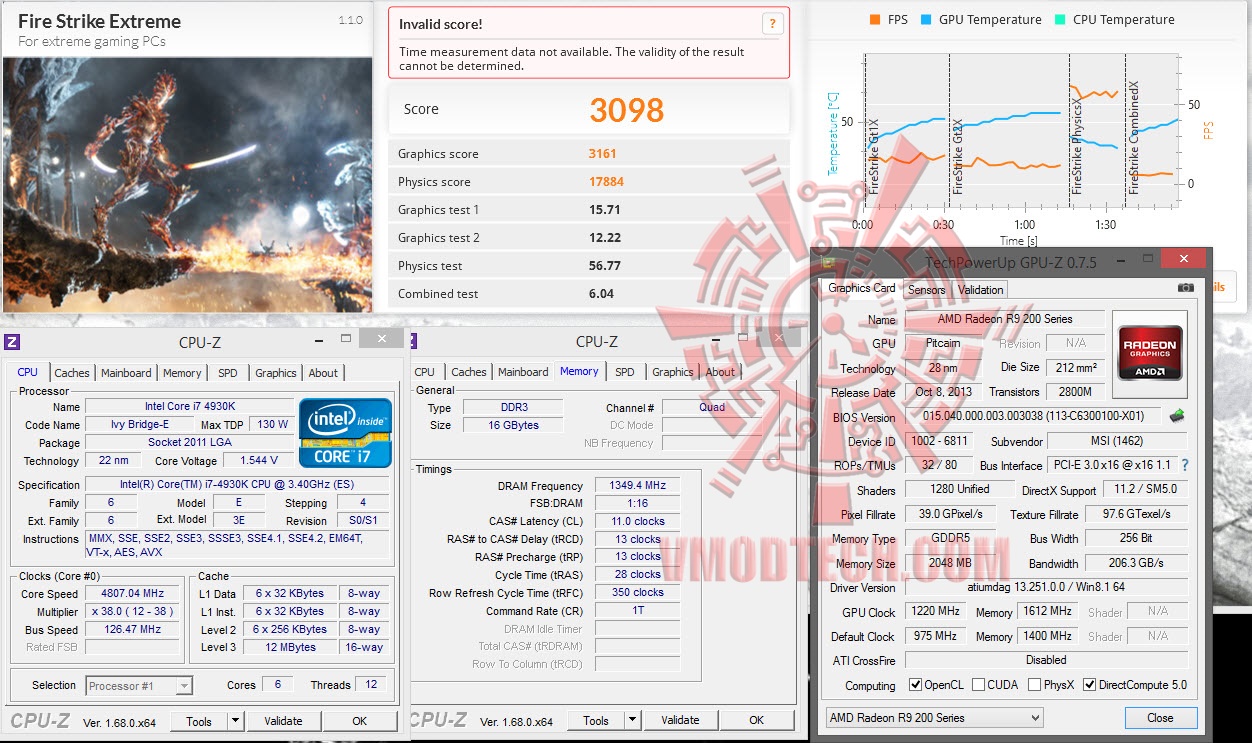The height and width of the screenshot is (743, 1252).
Task: Select Caches tab in right CPU-Z window
Action: [x=469, y=371]
